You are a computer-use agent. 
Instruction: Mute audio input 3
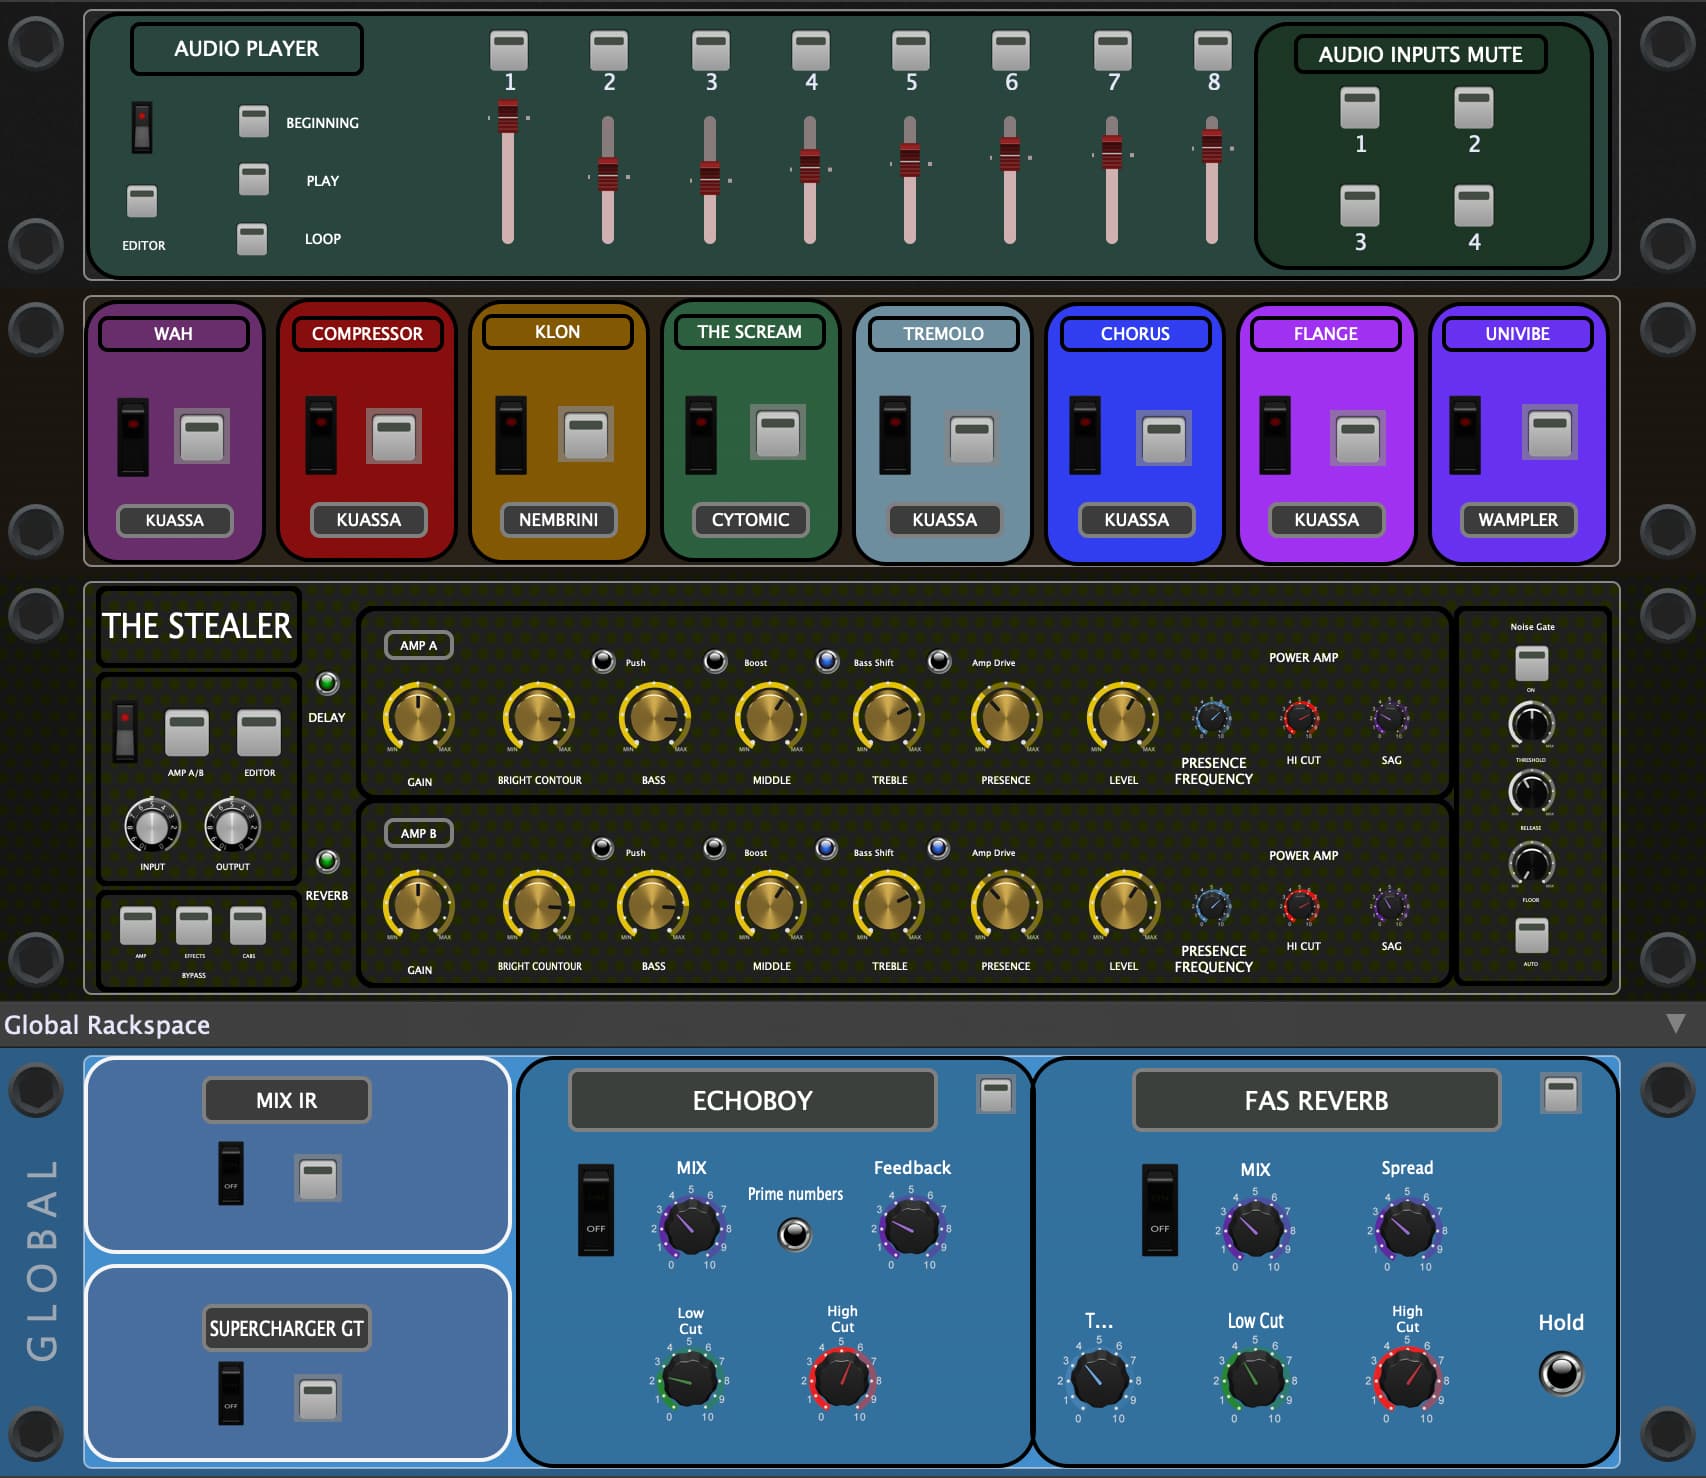[x=1360, y=206]
